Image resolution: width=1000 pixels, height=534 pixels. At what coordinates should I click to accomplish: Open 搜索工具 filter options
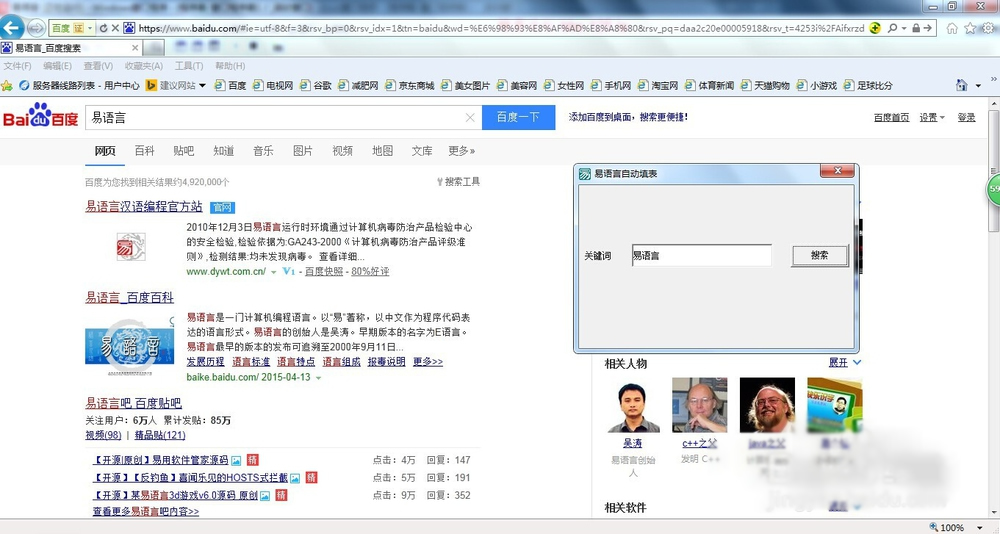coord(459,182)
